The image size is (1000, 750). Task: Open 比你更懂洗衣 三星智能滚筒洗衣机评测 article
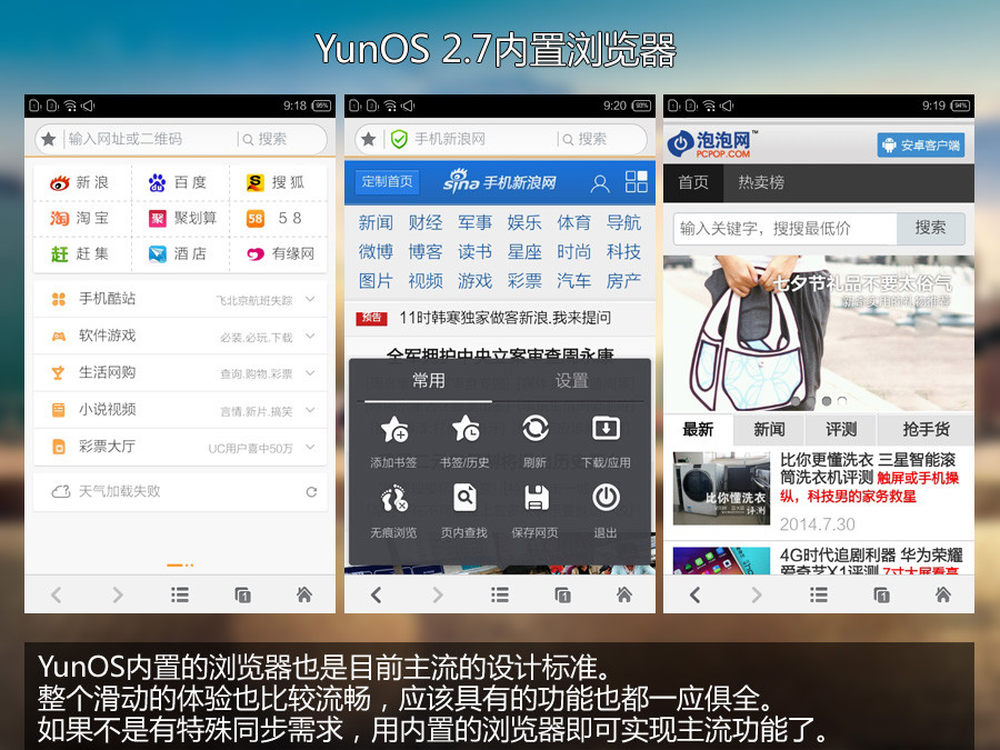point(870,478)
